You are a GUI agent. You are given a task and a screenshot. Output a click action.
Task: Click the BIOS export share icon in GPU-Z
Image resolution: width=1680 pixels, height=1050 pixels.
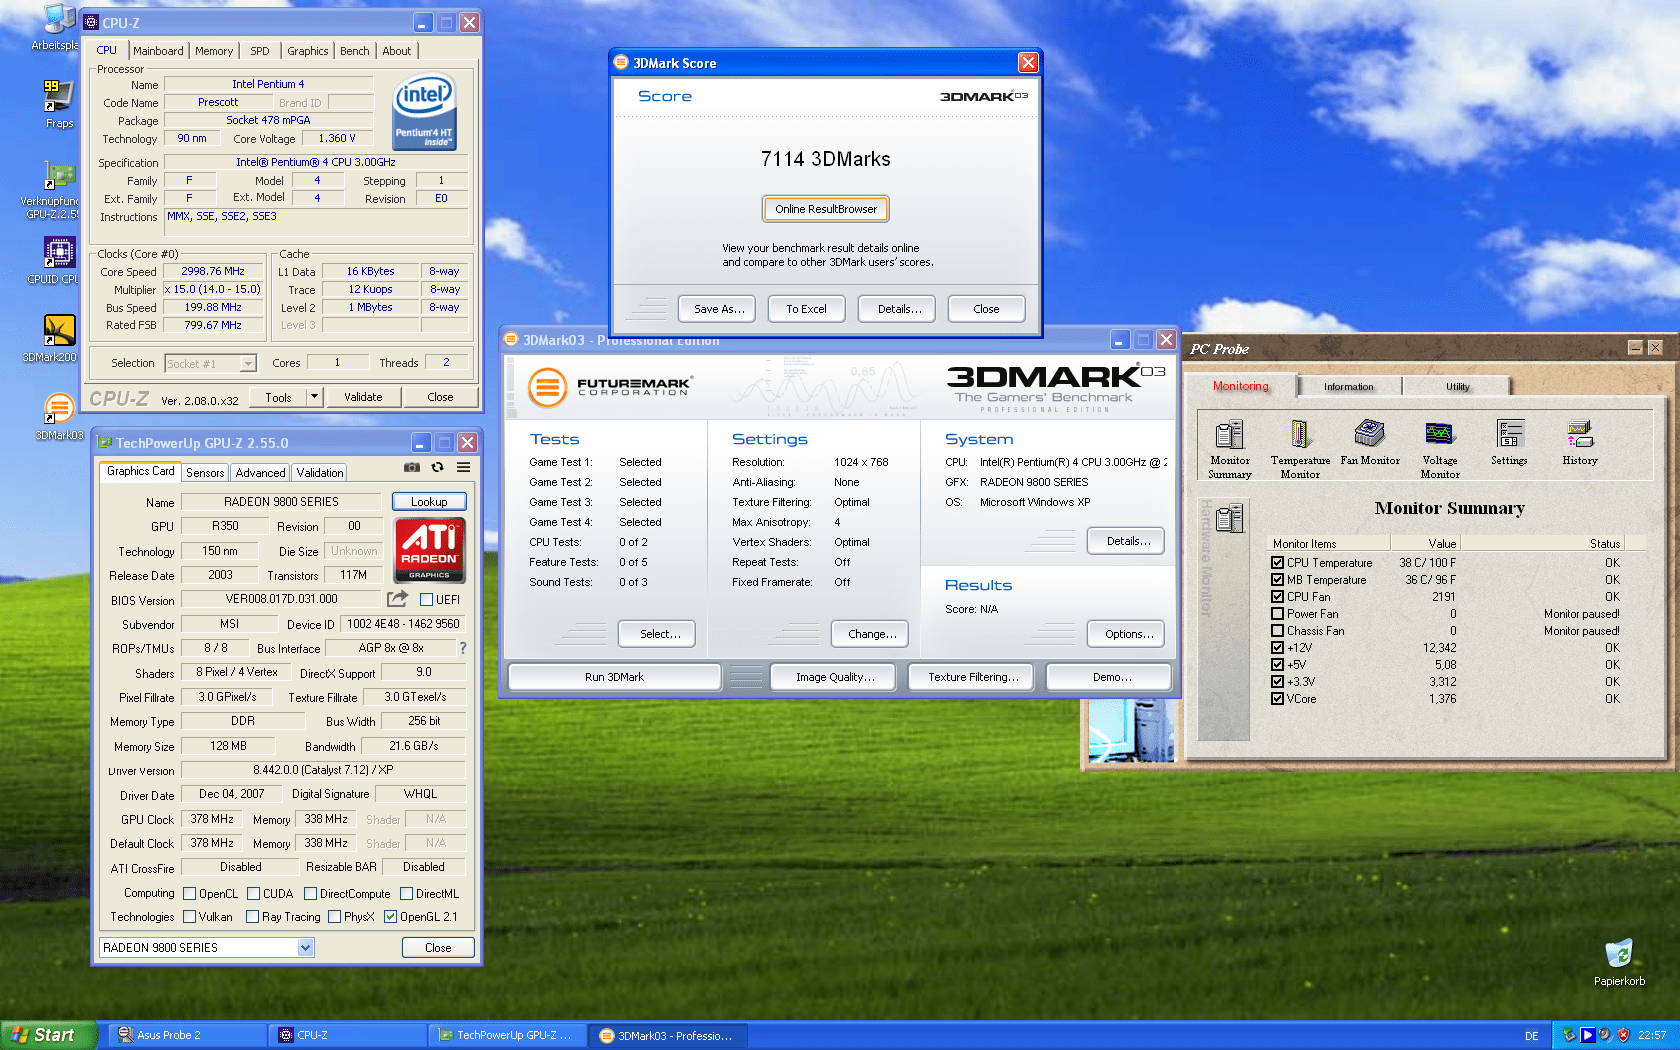[397, 599]
